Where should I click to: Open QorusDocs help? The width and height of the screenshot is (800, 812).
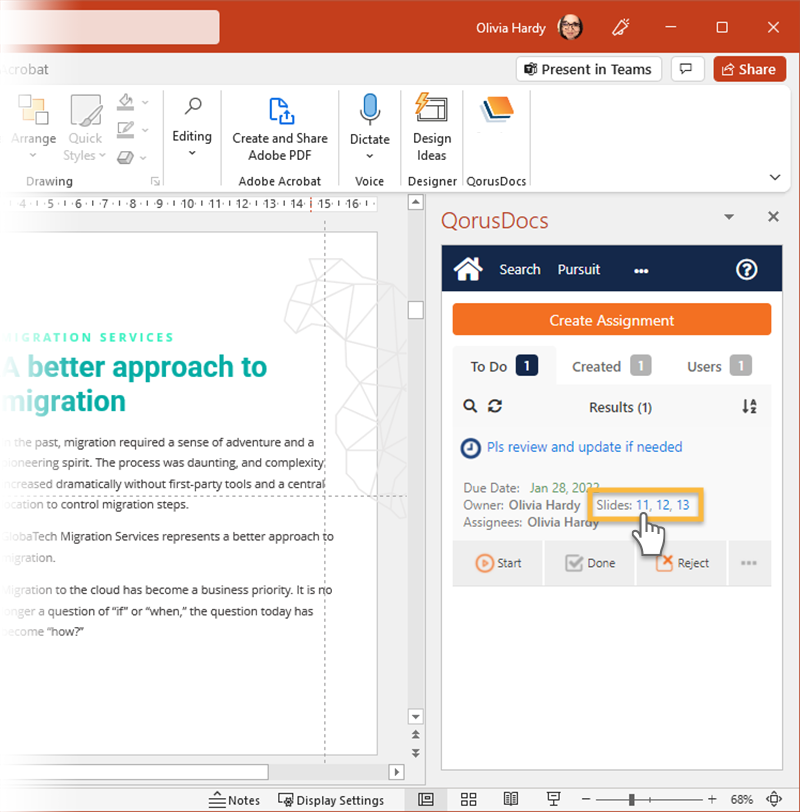pos(746,269)
